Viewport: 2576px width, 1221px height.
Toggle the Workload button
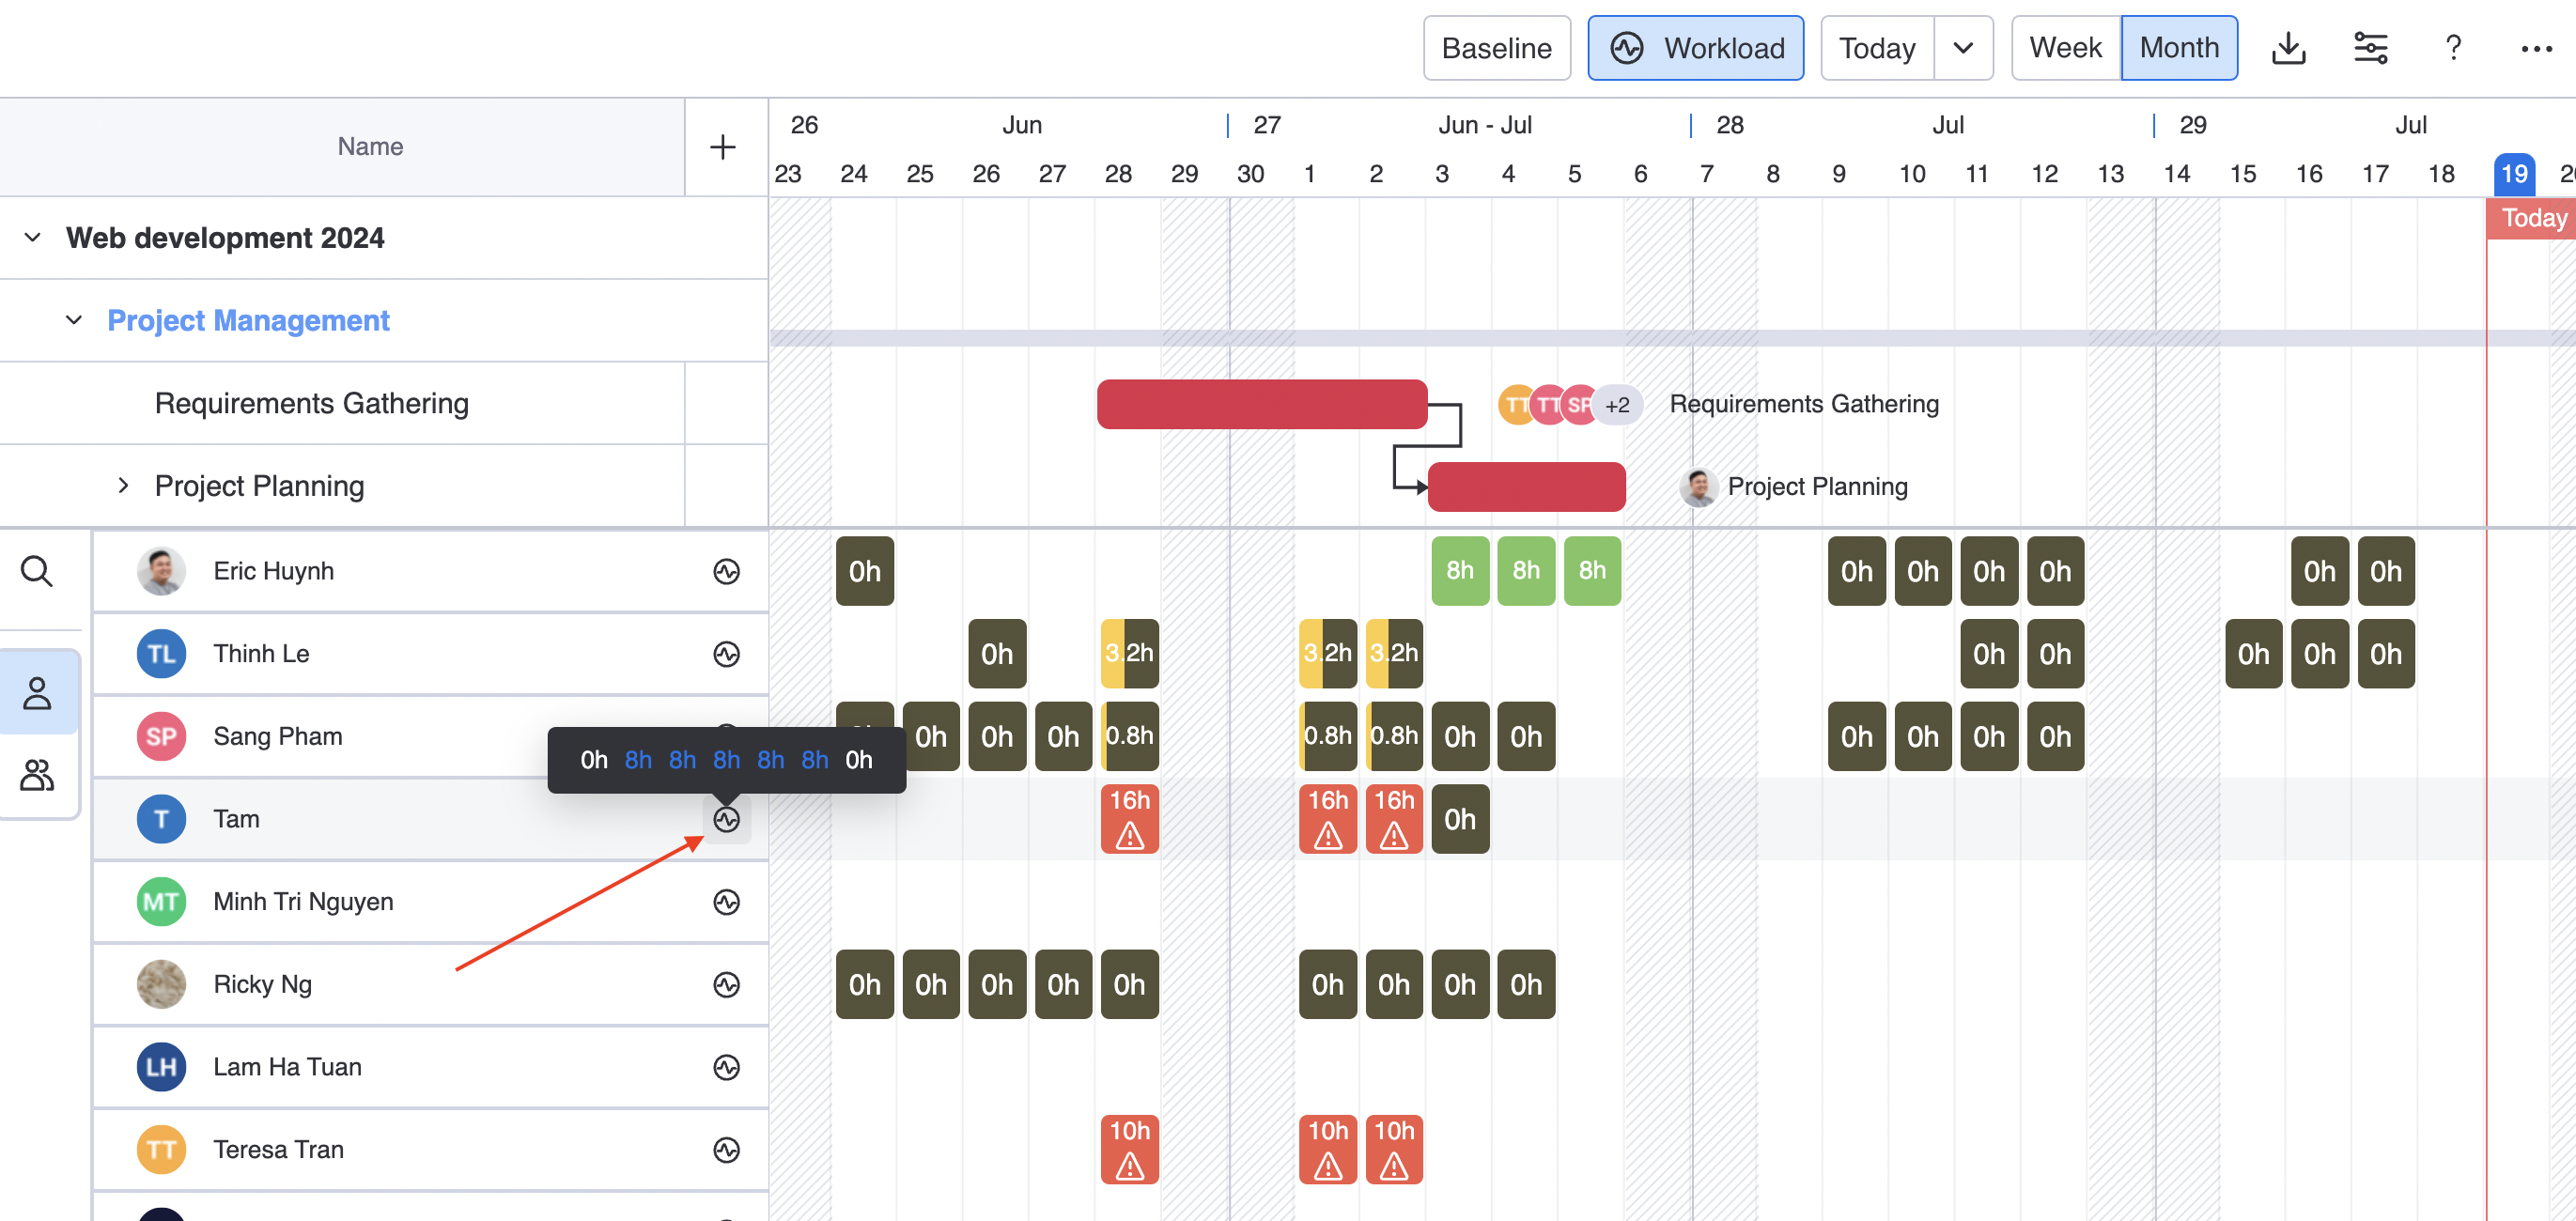coord(1696,48)
